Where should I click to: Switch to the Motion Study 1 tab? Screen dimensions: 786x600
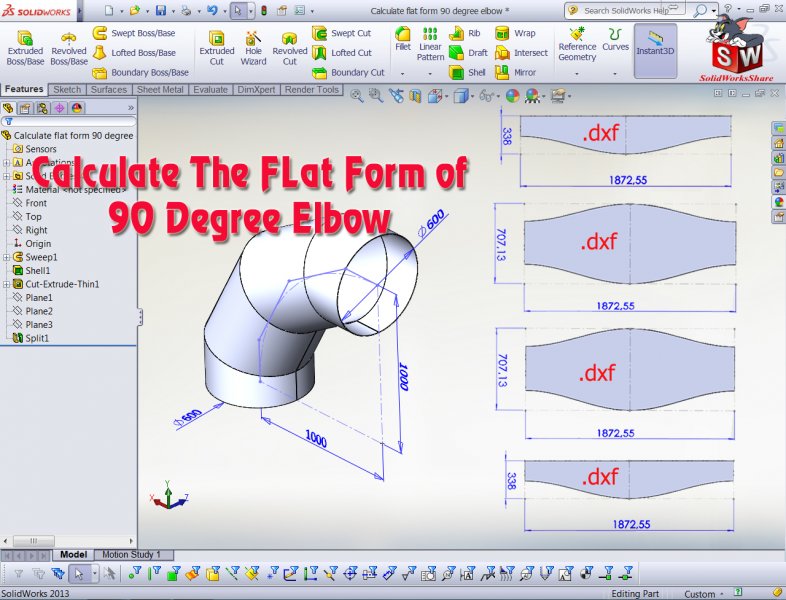(x=131, y=554)
